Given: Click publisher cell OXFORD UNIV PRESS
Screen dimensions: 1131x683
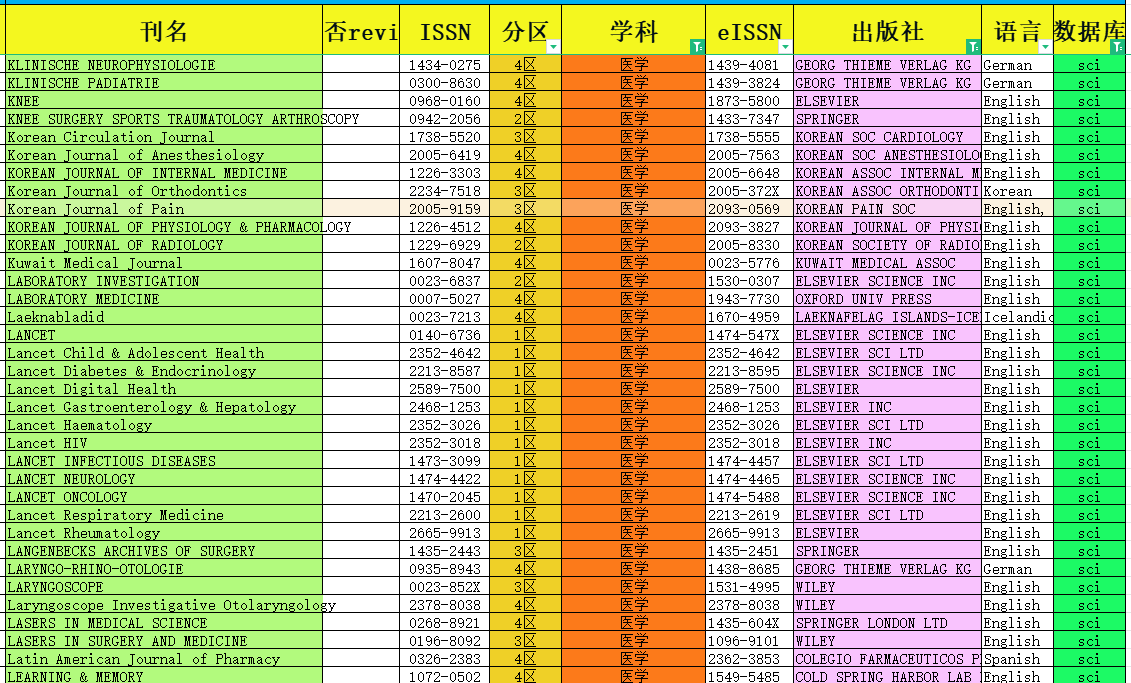Looking at the screenshot, I should tap(887, 299).
